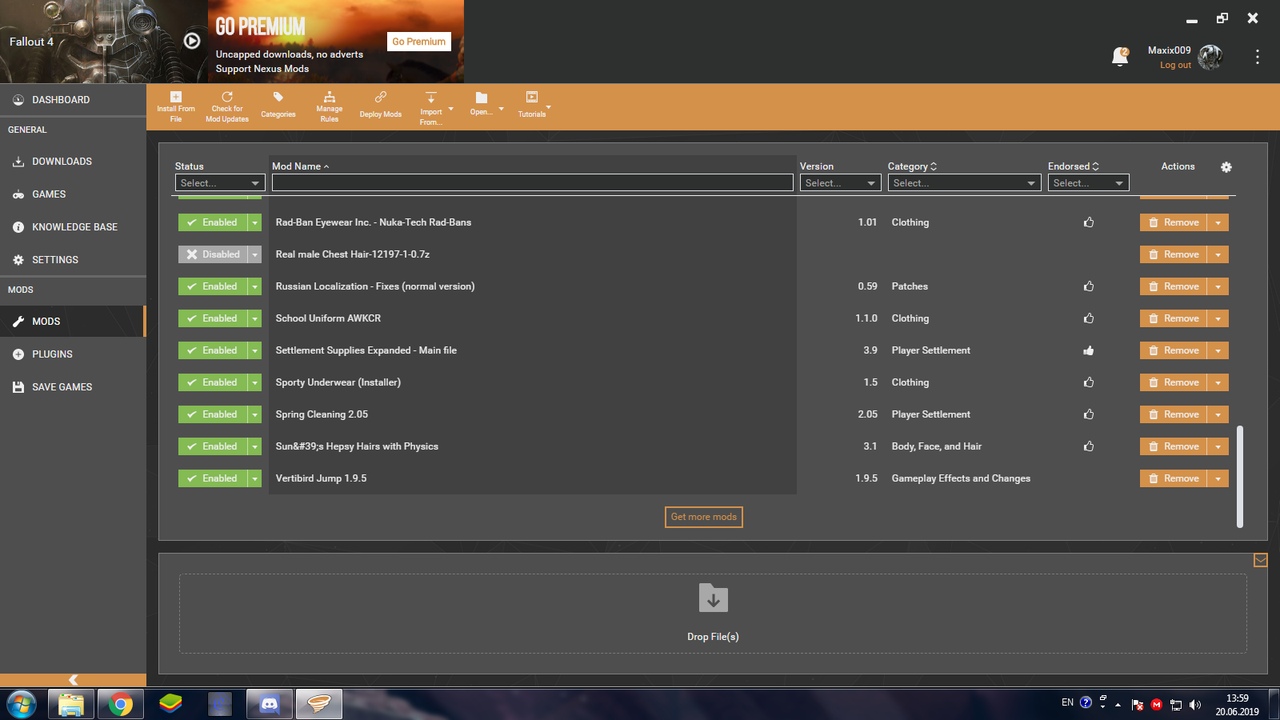Click the Go Premium button
Screen dimensions: 1280x720
pos(418,41)
